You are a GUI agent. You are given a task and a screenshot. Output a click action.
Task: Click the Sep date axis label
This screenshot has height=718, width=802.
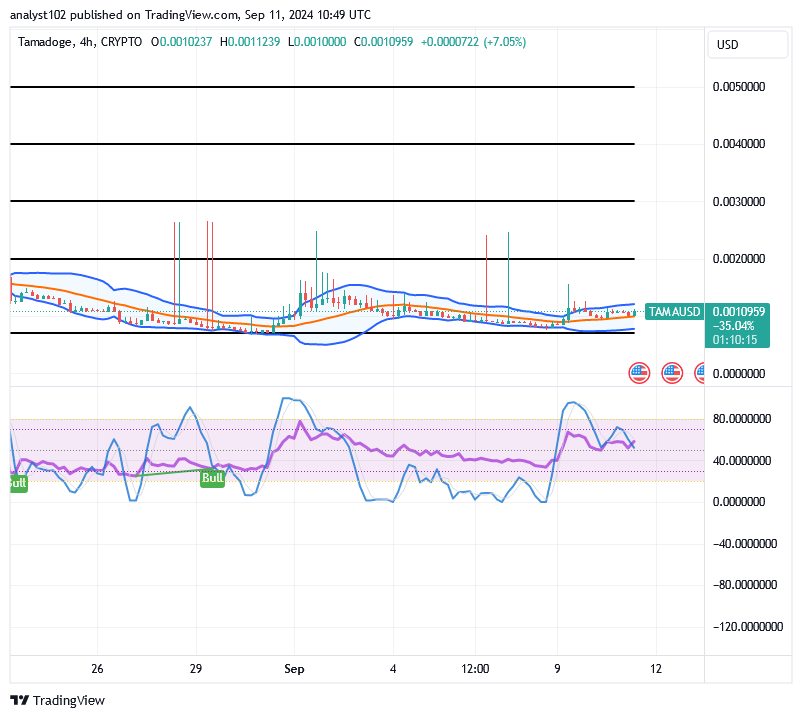(294, 669)
